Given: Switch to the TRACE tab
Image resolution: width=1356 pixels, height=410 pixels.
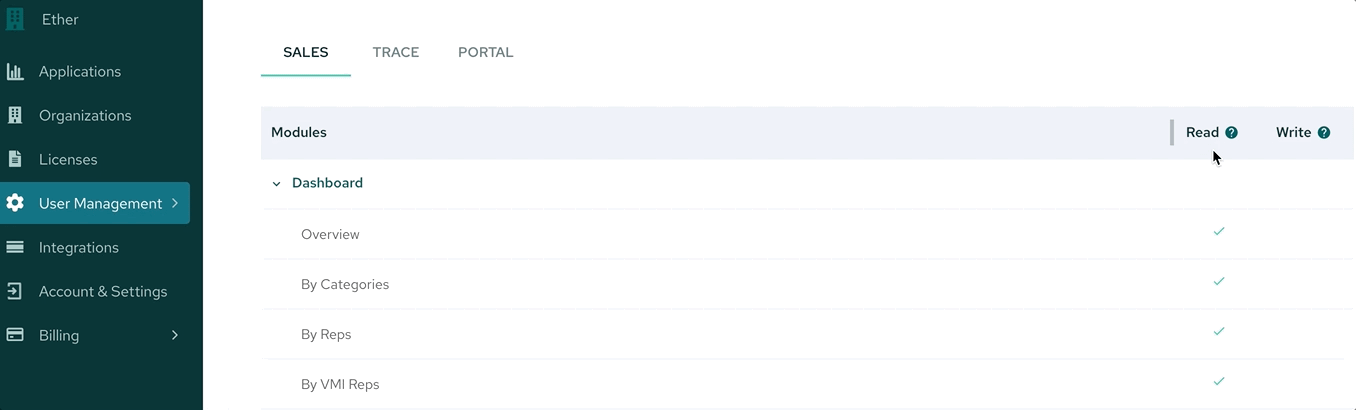Looking at the screenshot, I should [396, 52].
